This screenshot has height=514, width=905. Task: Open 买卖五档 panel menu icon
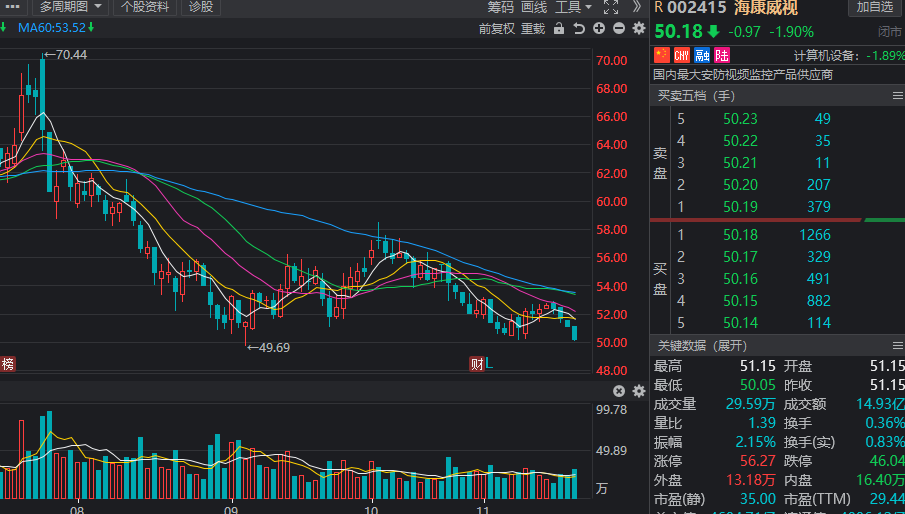pyautogui.click(x=897, y=96)
